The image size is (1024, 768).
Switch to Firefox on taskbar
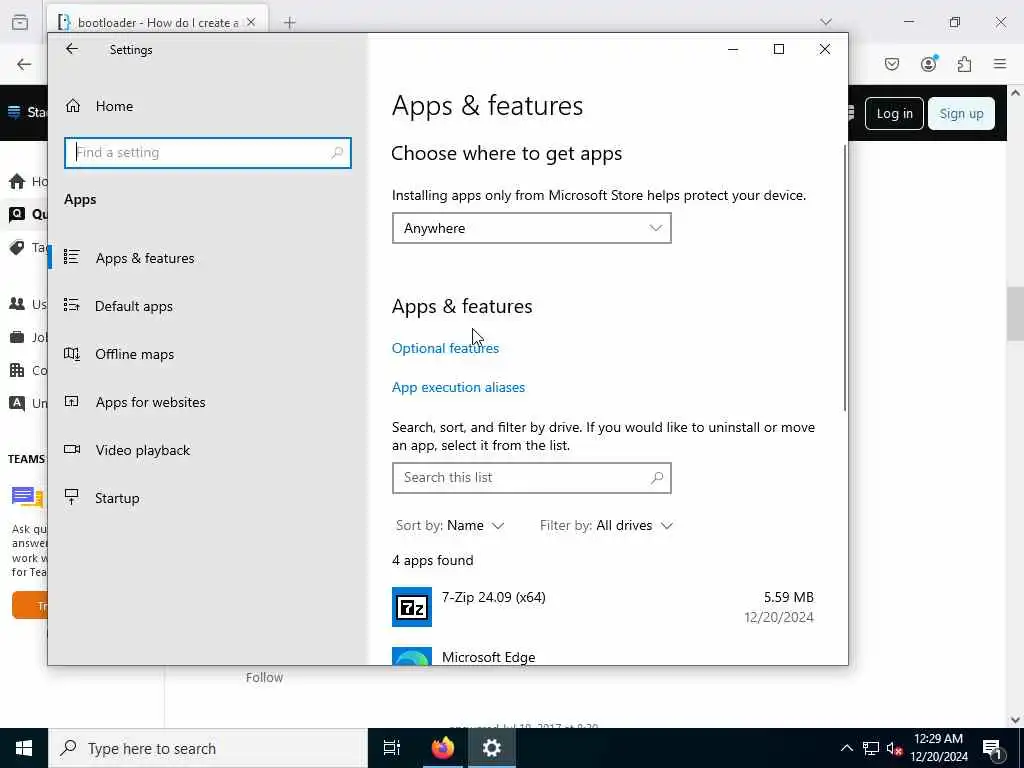442,748
